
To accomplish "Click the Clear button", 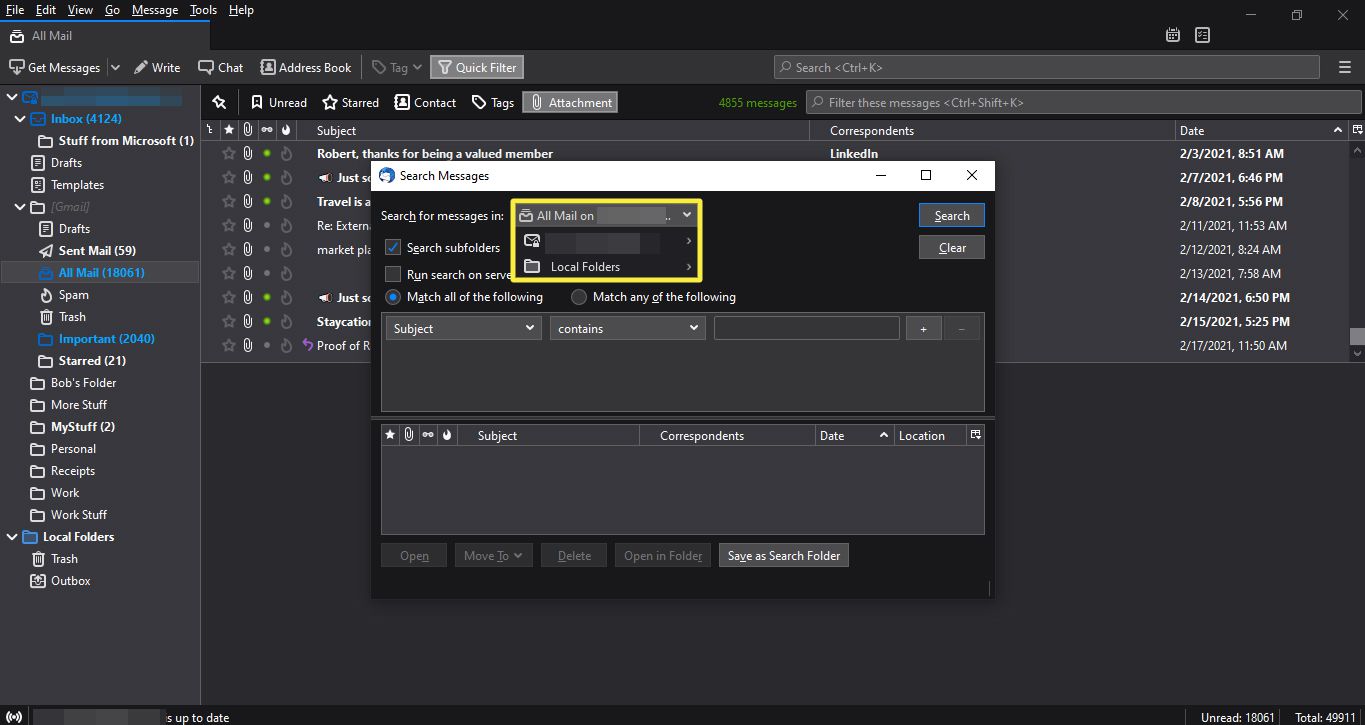I will click(x=952, y=248).
